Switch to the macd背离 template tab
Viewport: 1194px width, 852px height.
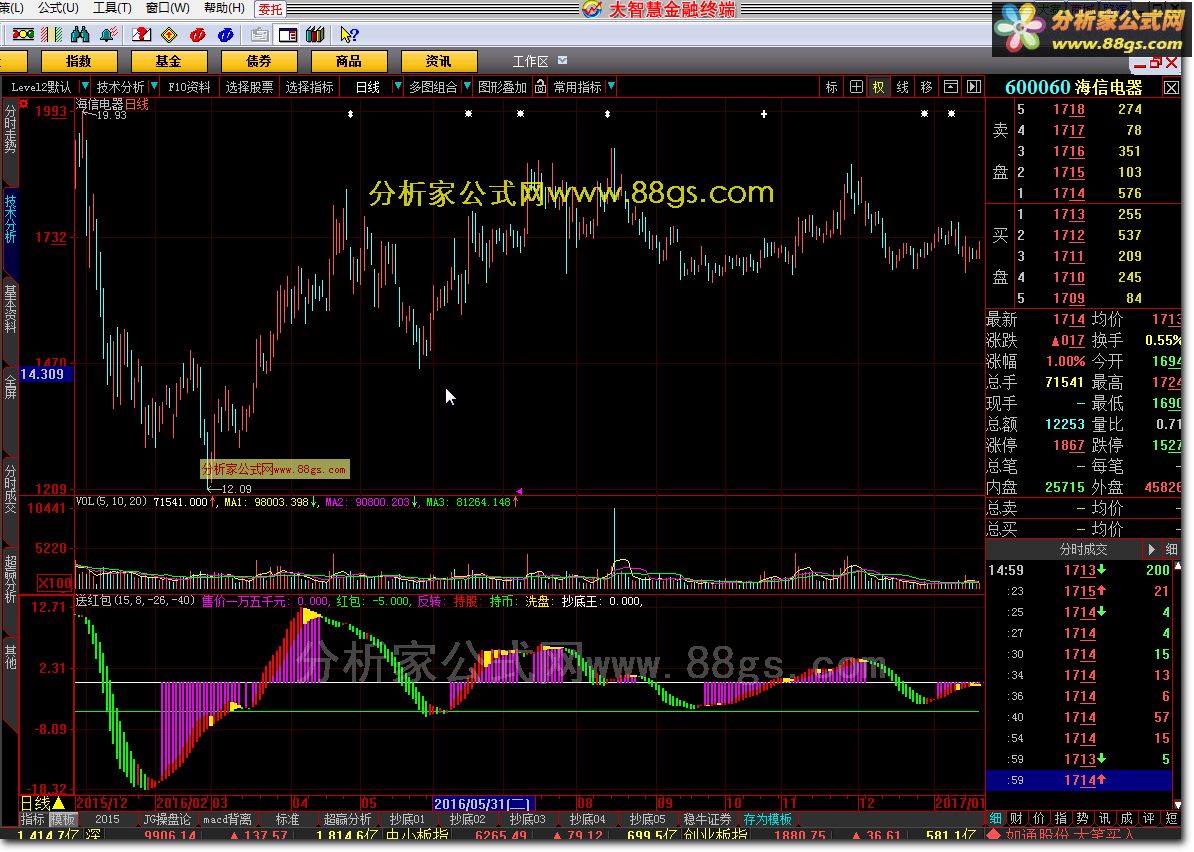pos(226,819)
